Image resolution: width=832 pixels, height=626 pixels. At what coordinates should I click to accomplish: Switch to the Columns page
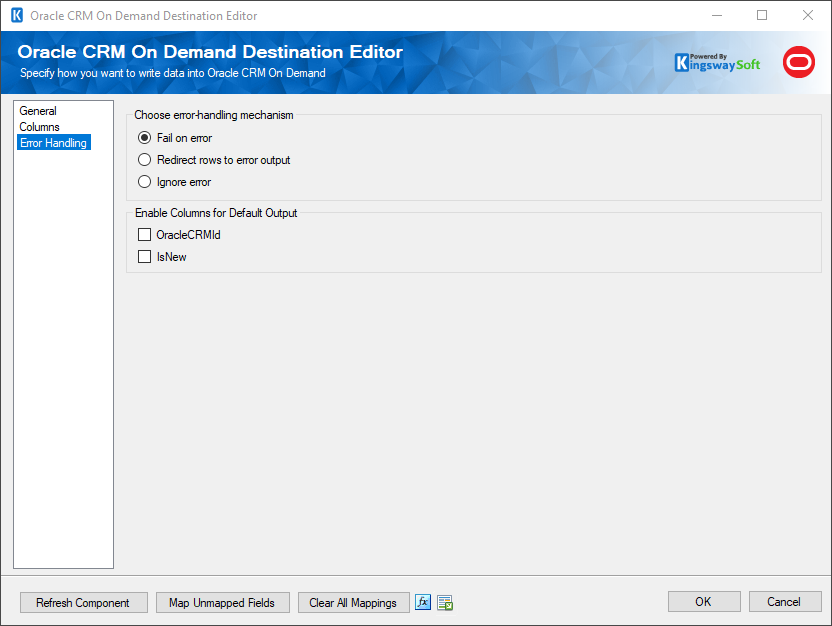coord(39,127)
